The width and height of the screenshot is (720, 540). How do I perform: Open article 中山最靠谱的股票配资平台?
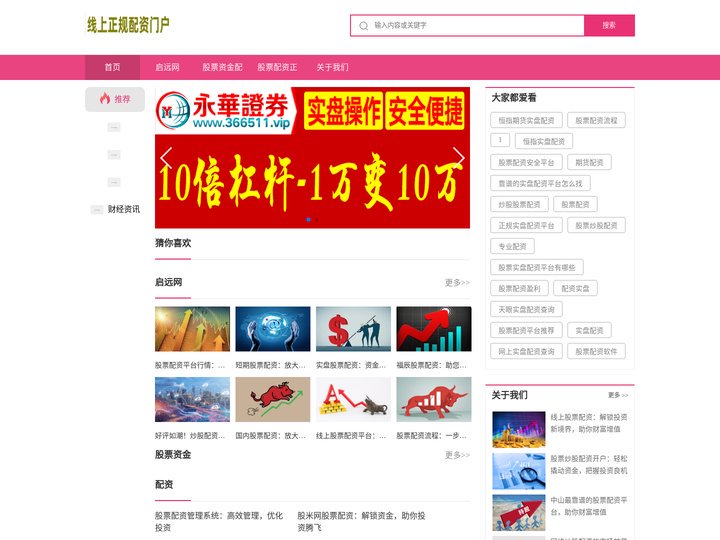pos(589,506)
